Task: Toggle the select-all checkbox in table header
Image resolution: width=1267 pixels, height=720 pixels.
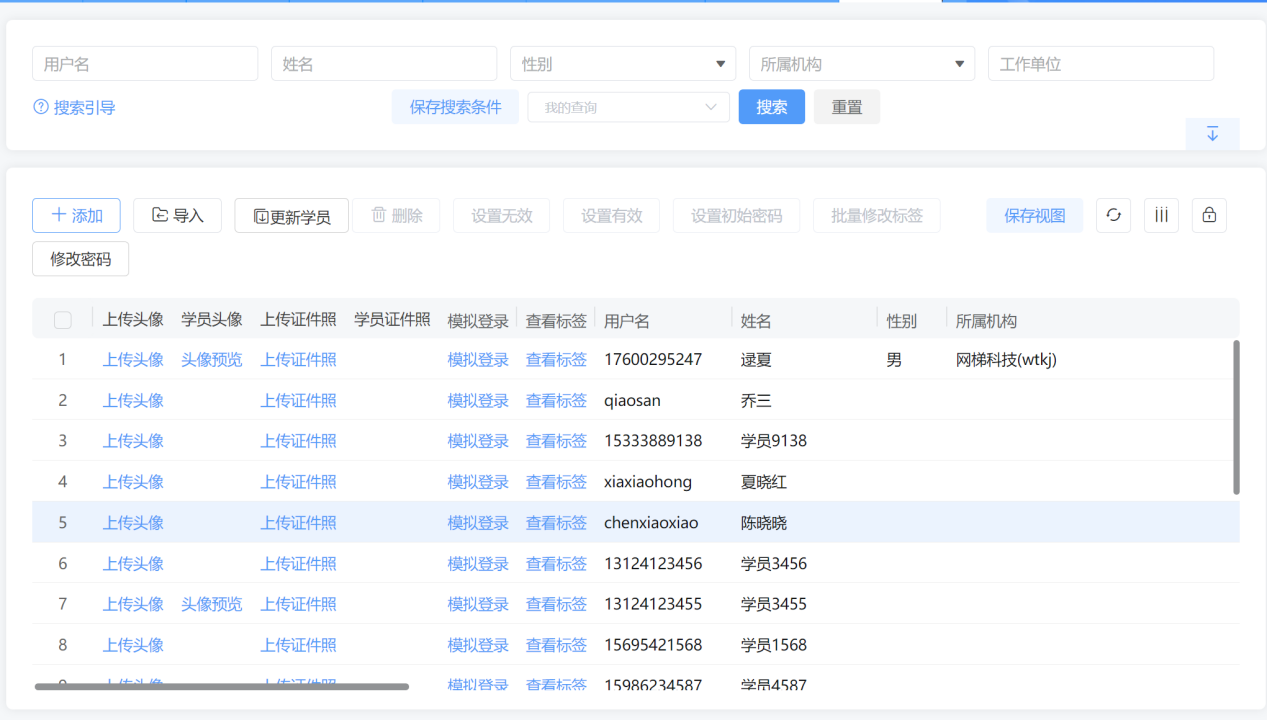Action: pos(63,320)
